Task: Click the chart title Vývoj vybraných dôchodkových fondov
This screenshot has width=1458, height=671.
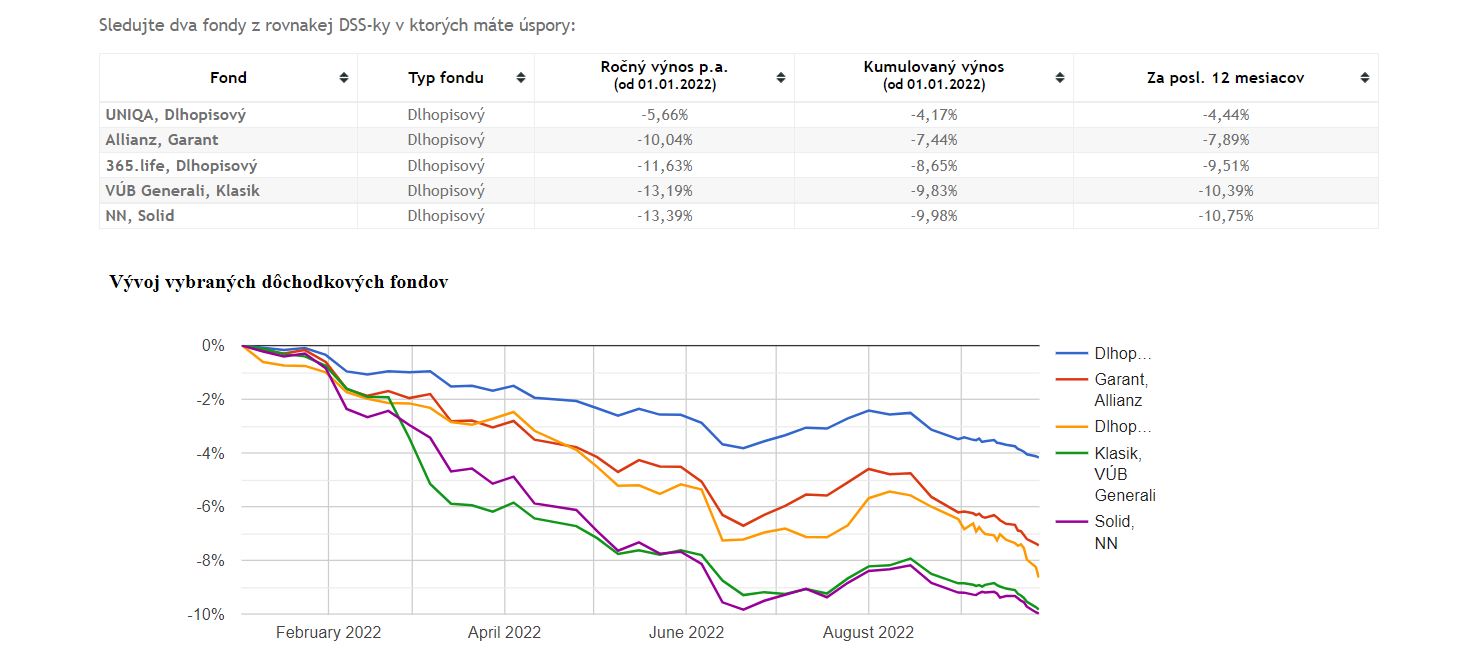Action: click(279, 282)
